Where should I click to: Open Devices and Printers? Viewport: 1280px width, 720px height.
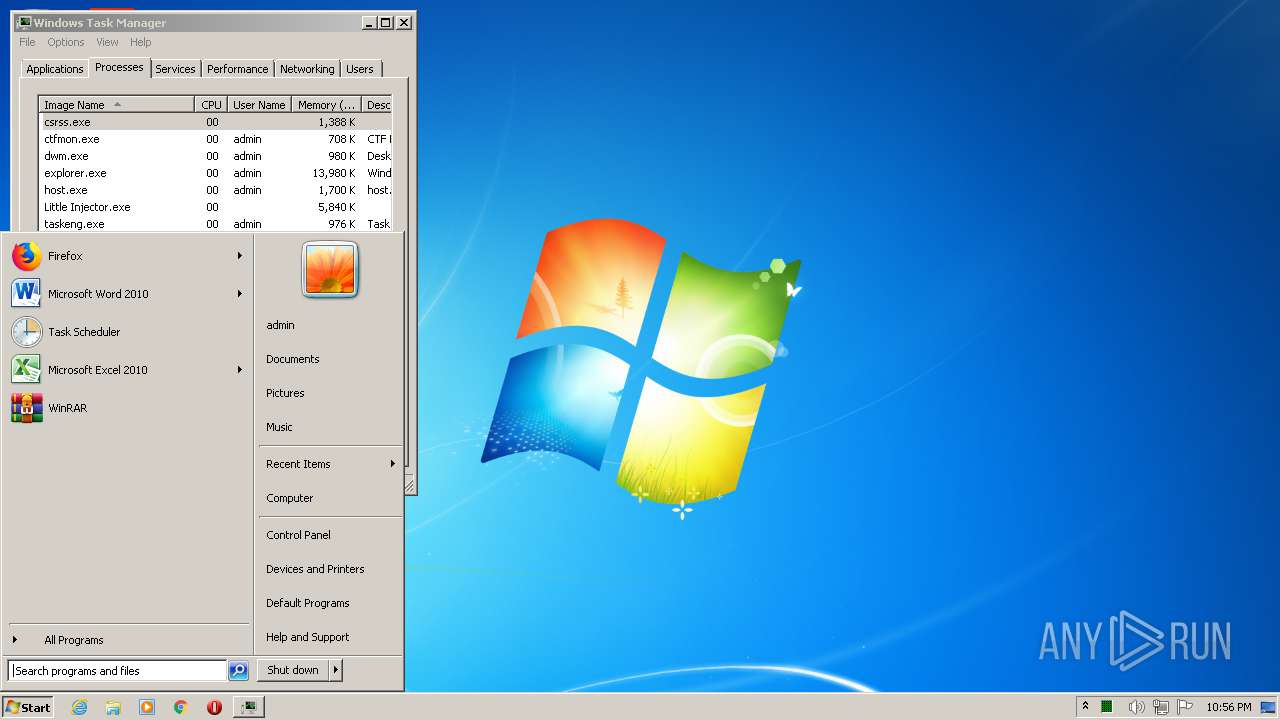tap(315, 569)
